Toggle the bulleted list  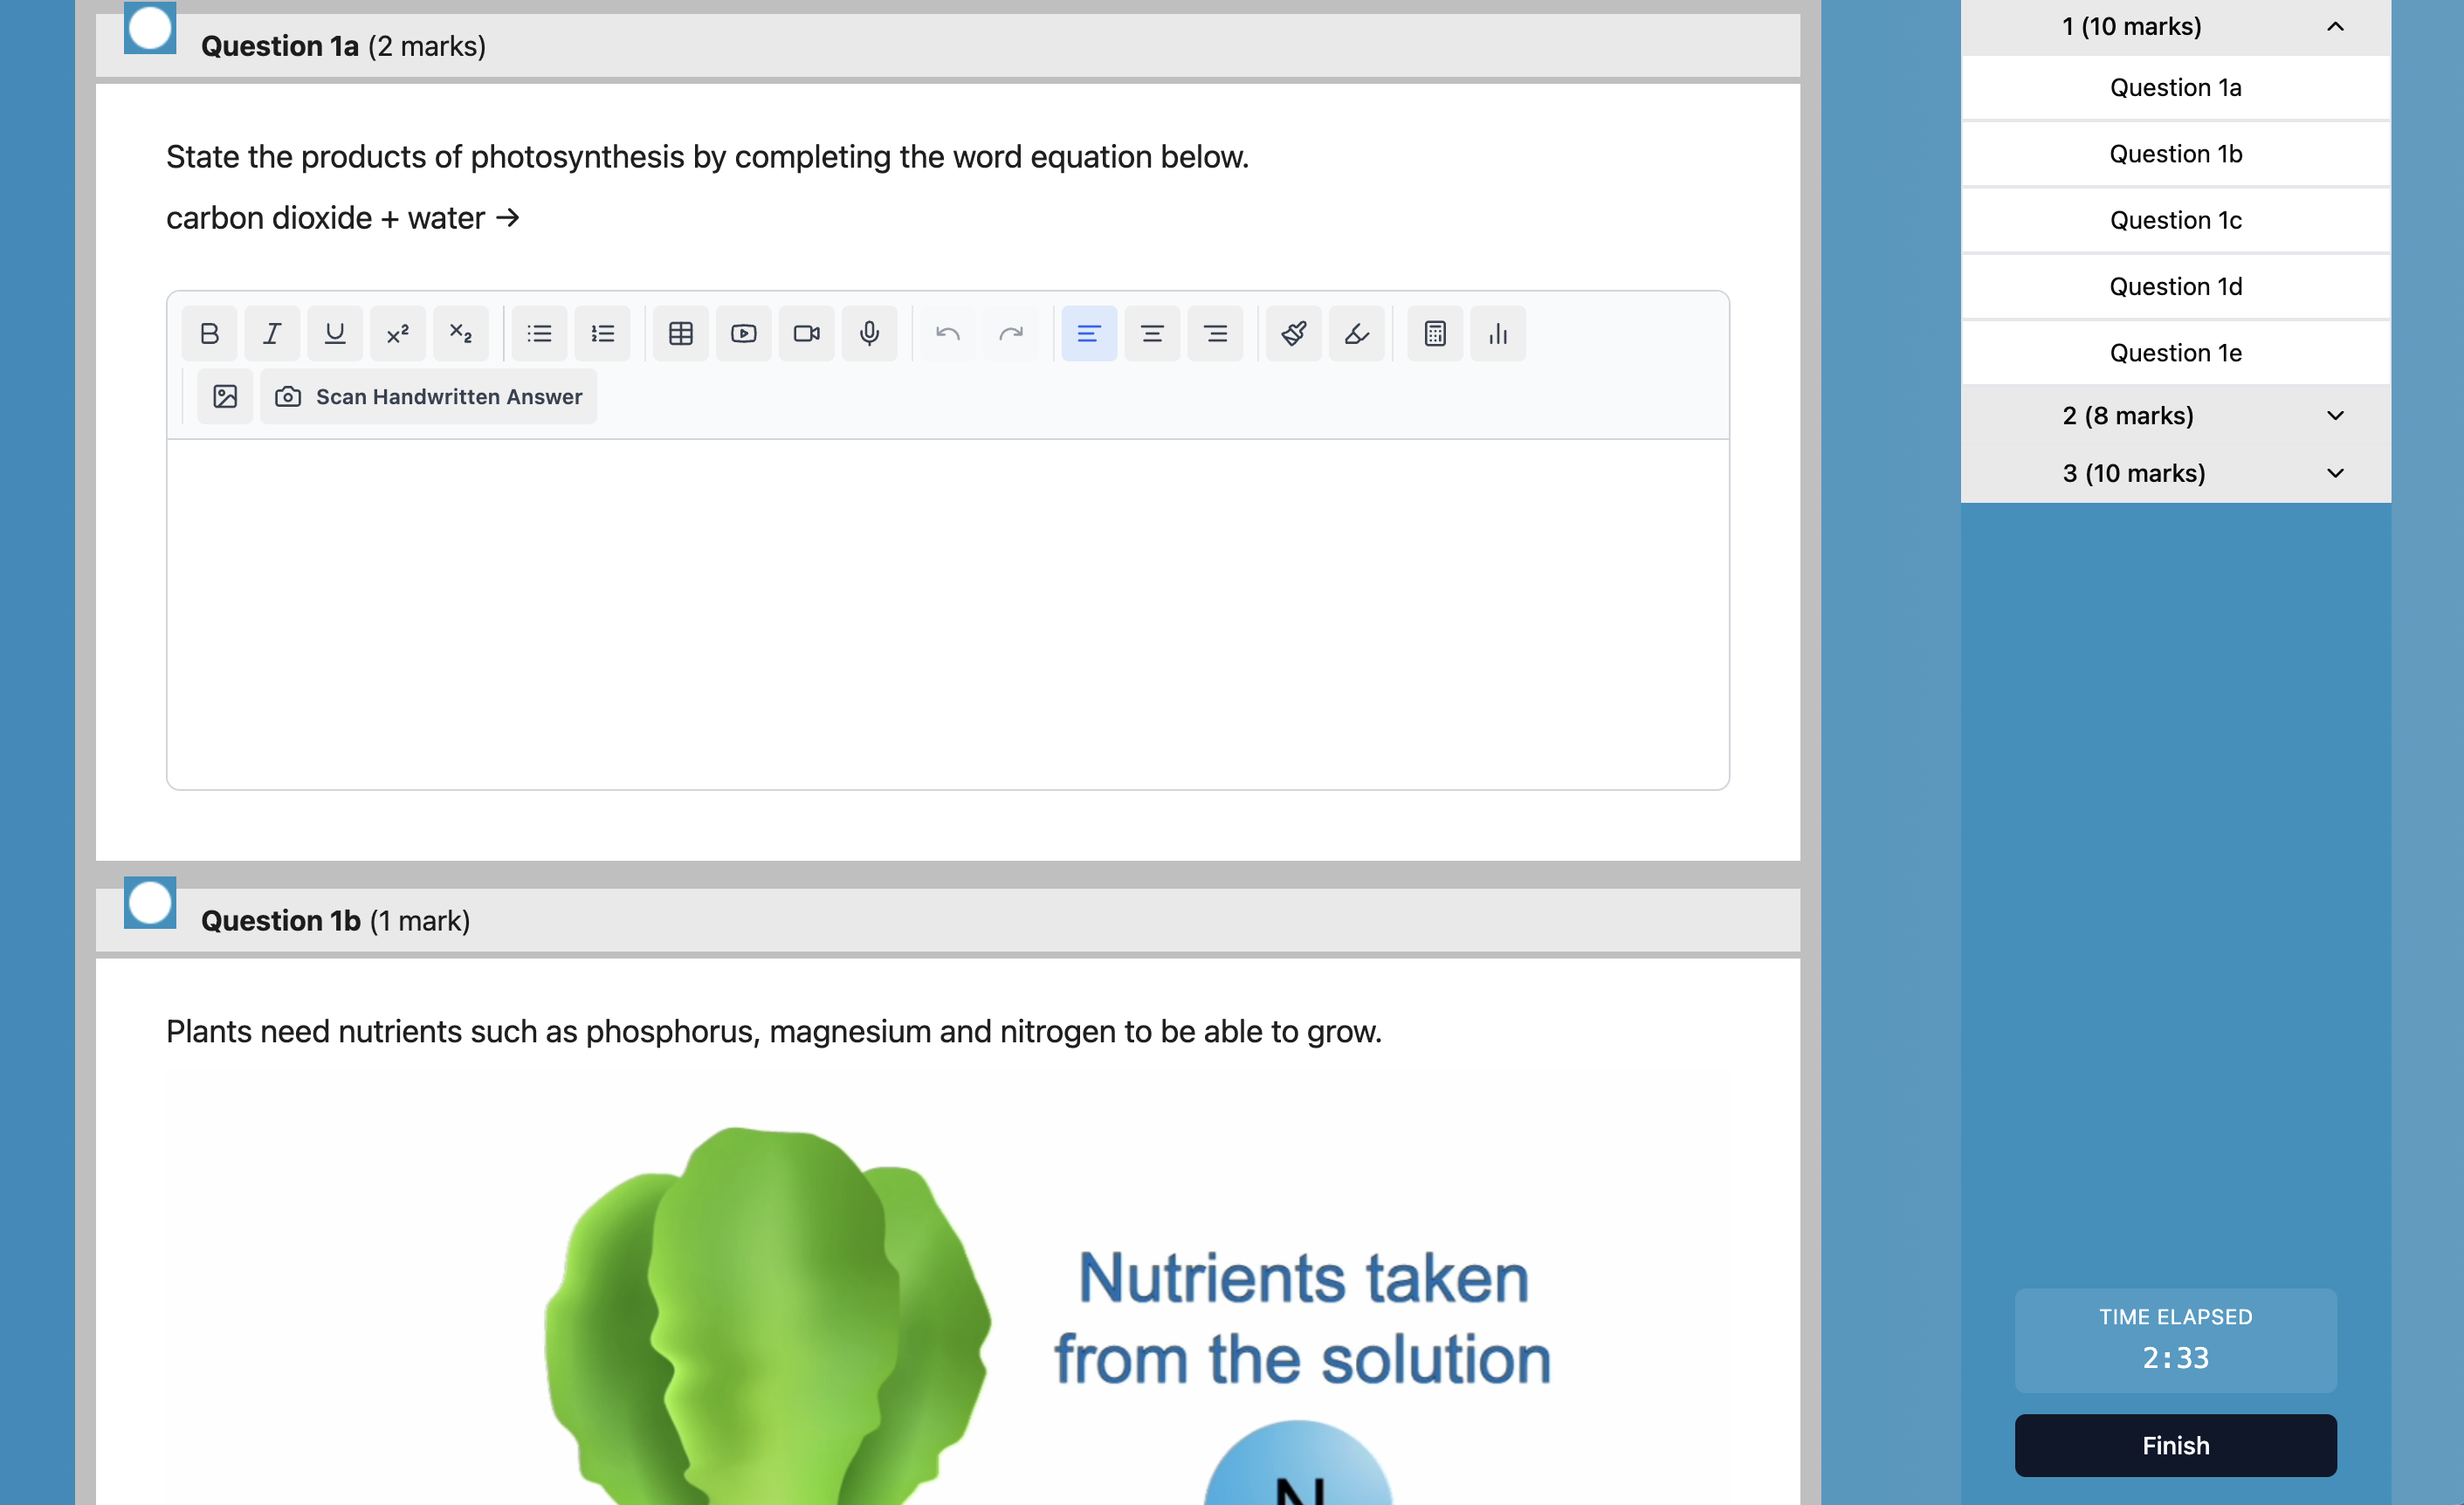point(539,333)
